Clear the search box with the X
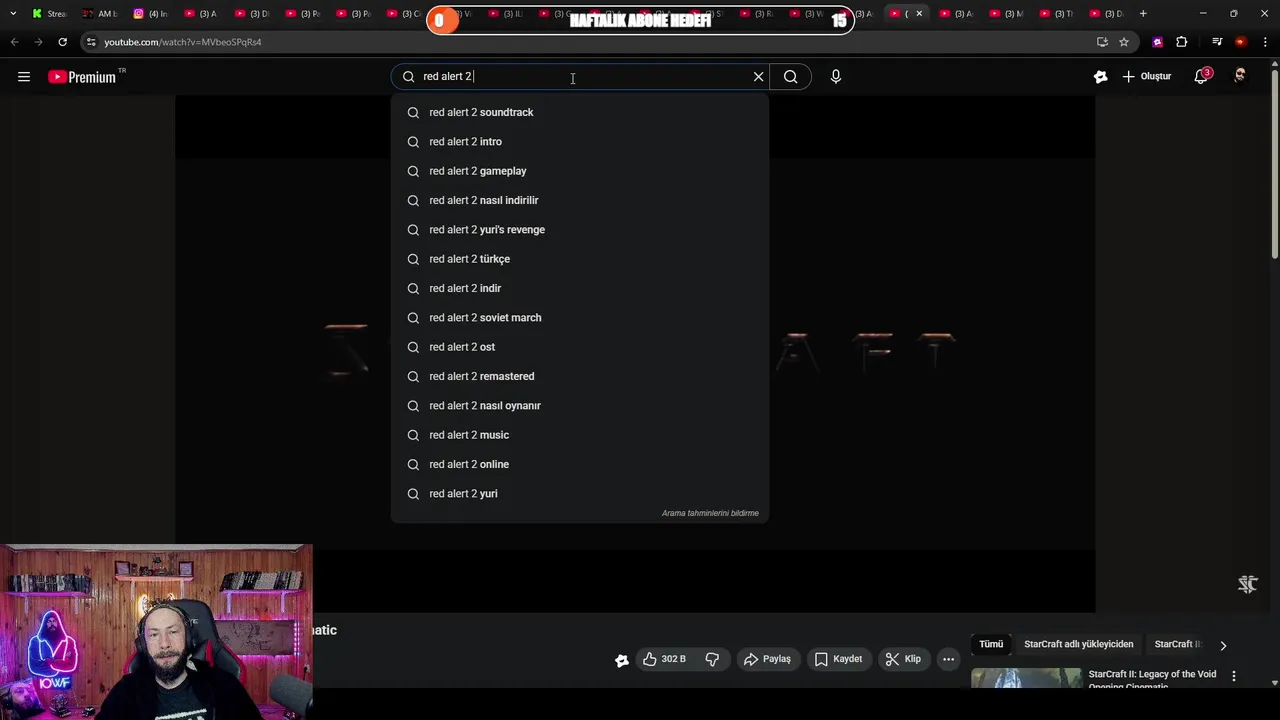 [x=758, y=77]
